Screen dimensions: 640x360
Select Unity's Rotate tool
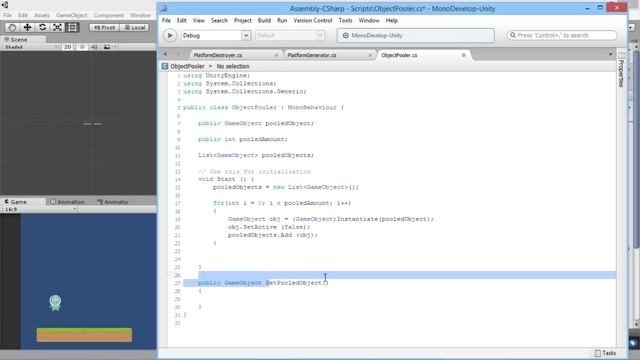(x=42, y=27)
